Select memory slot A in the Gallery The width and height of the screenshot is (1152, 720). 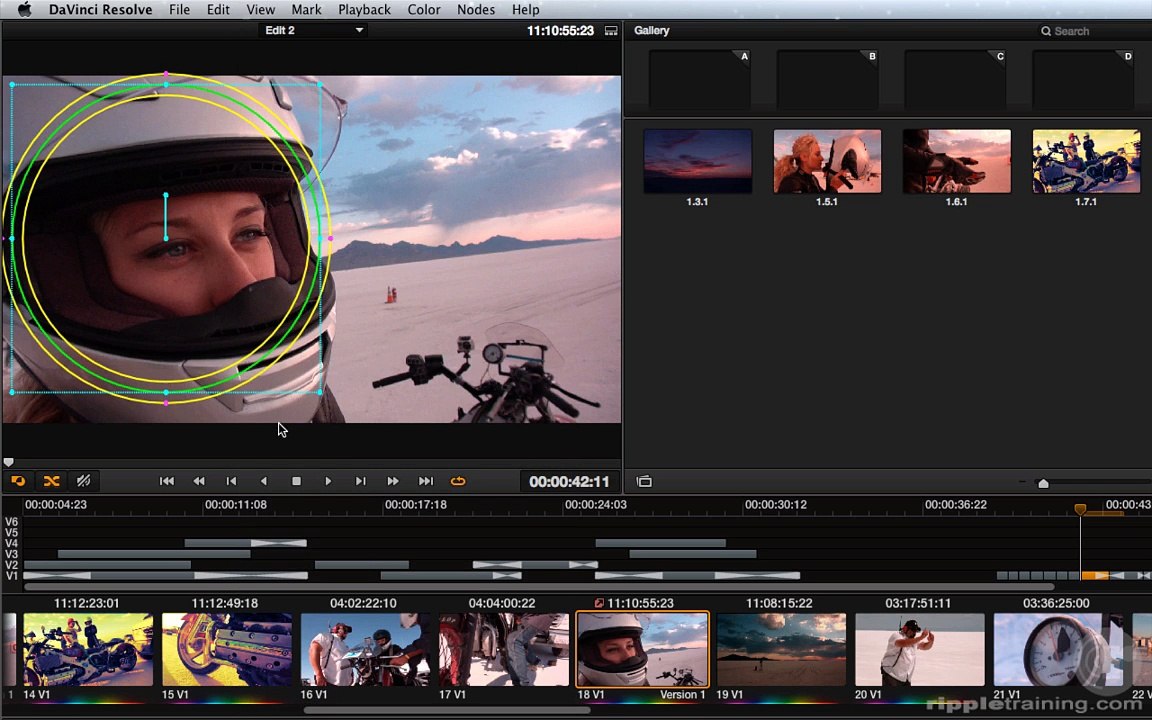click(699, 79)
